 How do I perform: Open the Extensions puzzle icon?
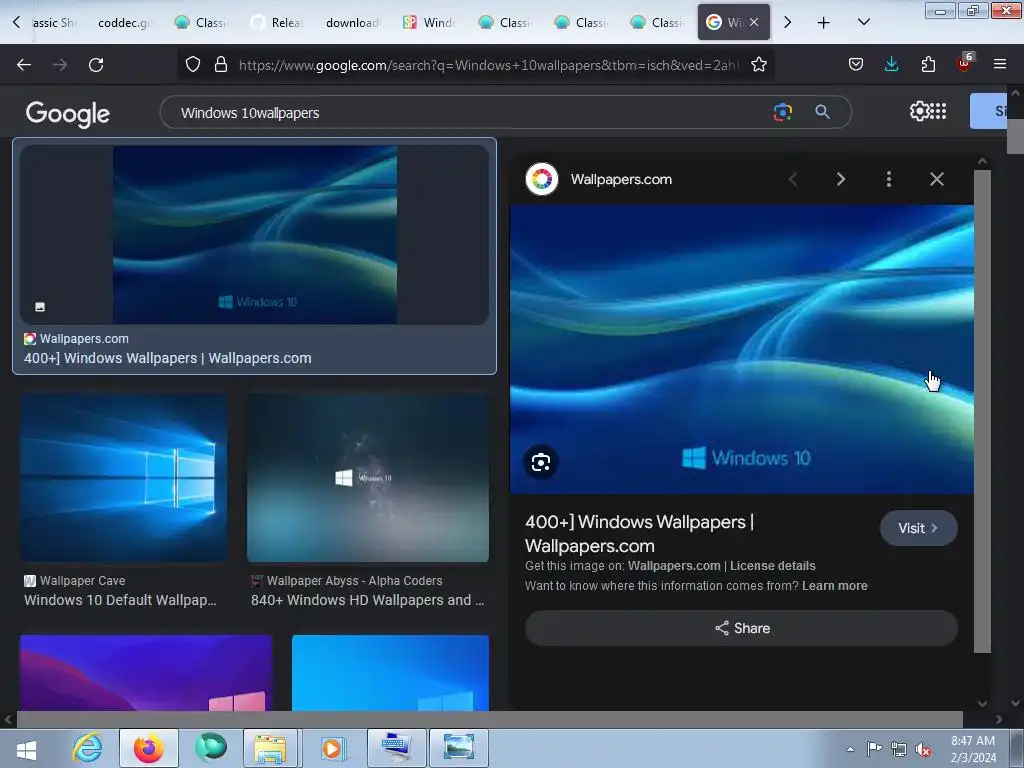[928, 64]
